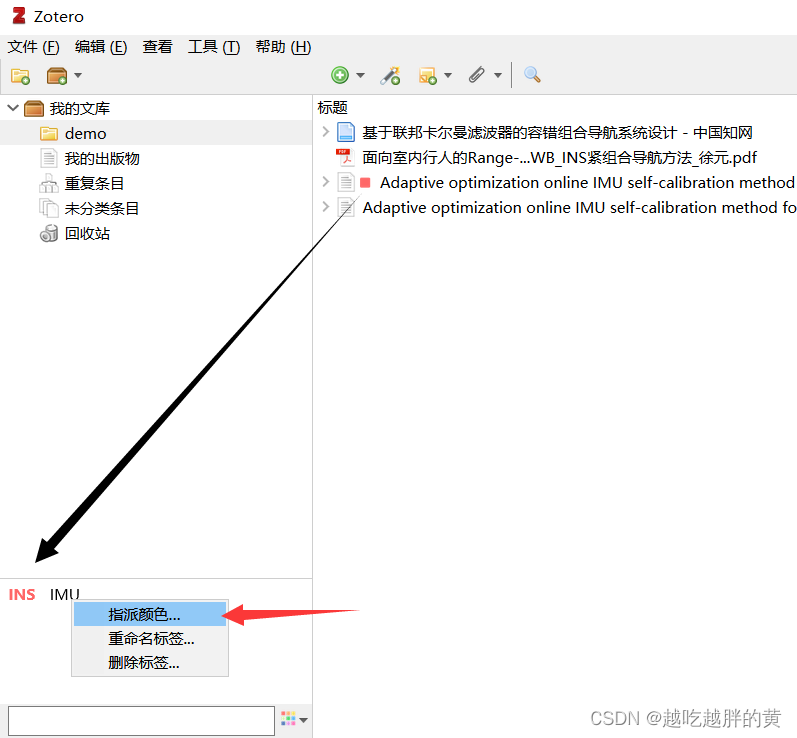The height and width of the screenshot is (738, 797).
Task: Click the Add Item by Identifier wand
Action: click(x=390, y=76)
